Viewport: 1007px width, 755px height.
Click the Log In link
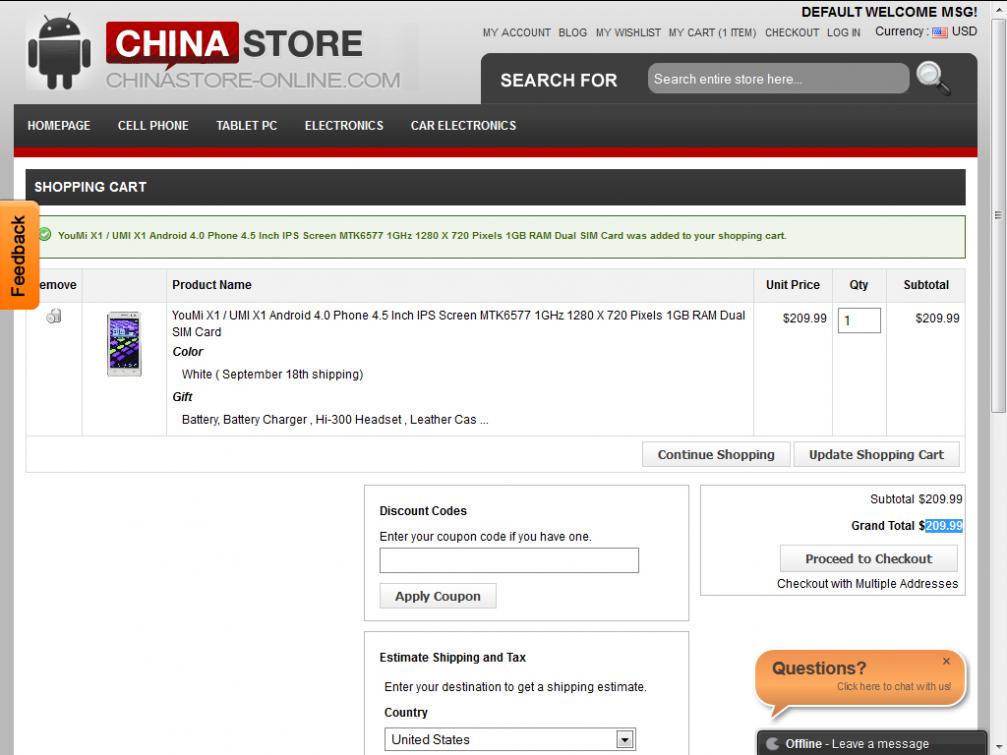coord(843,33)
